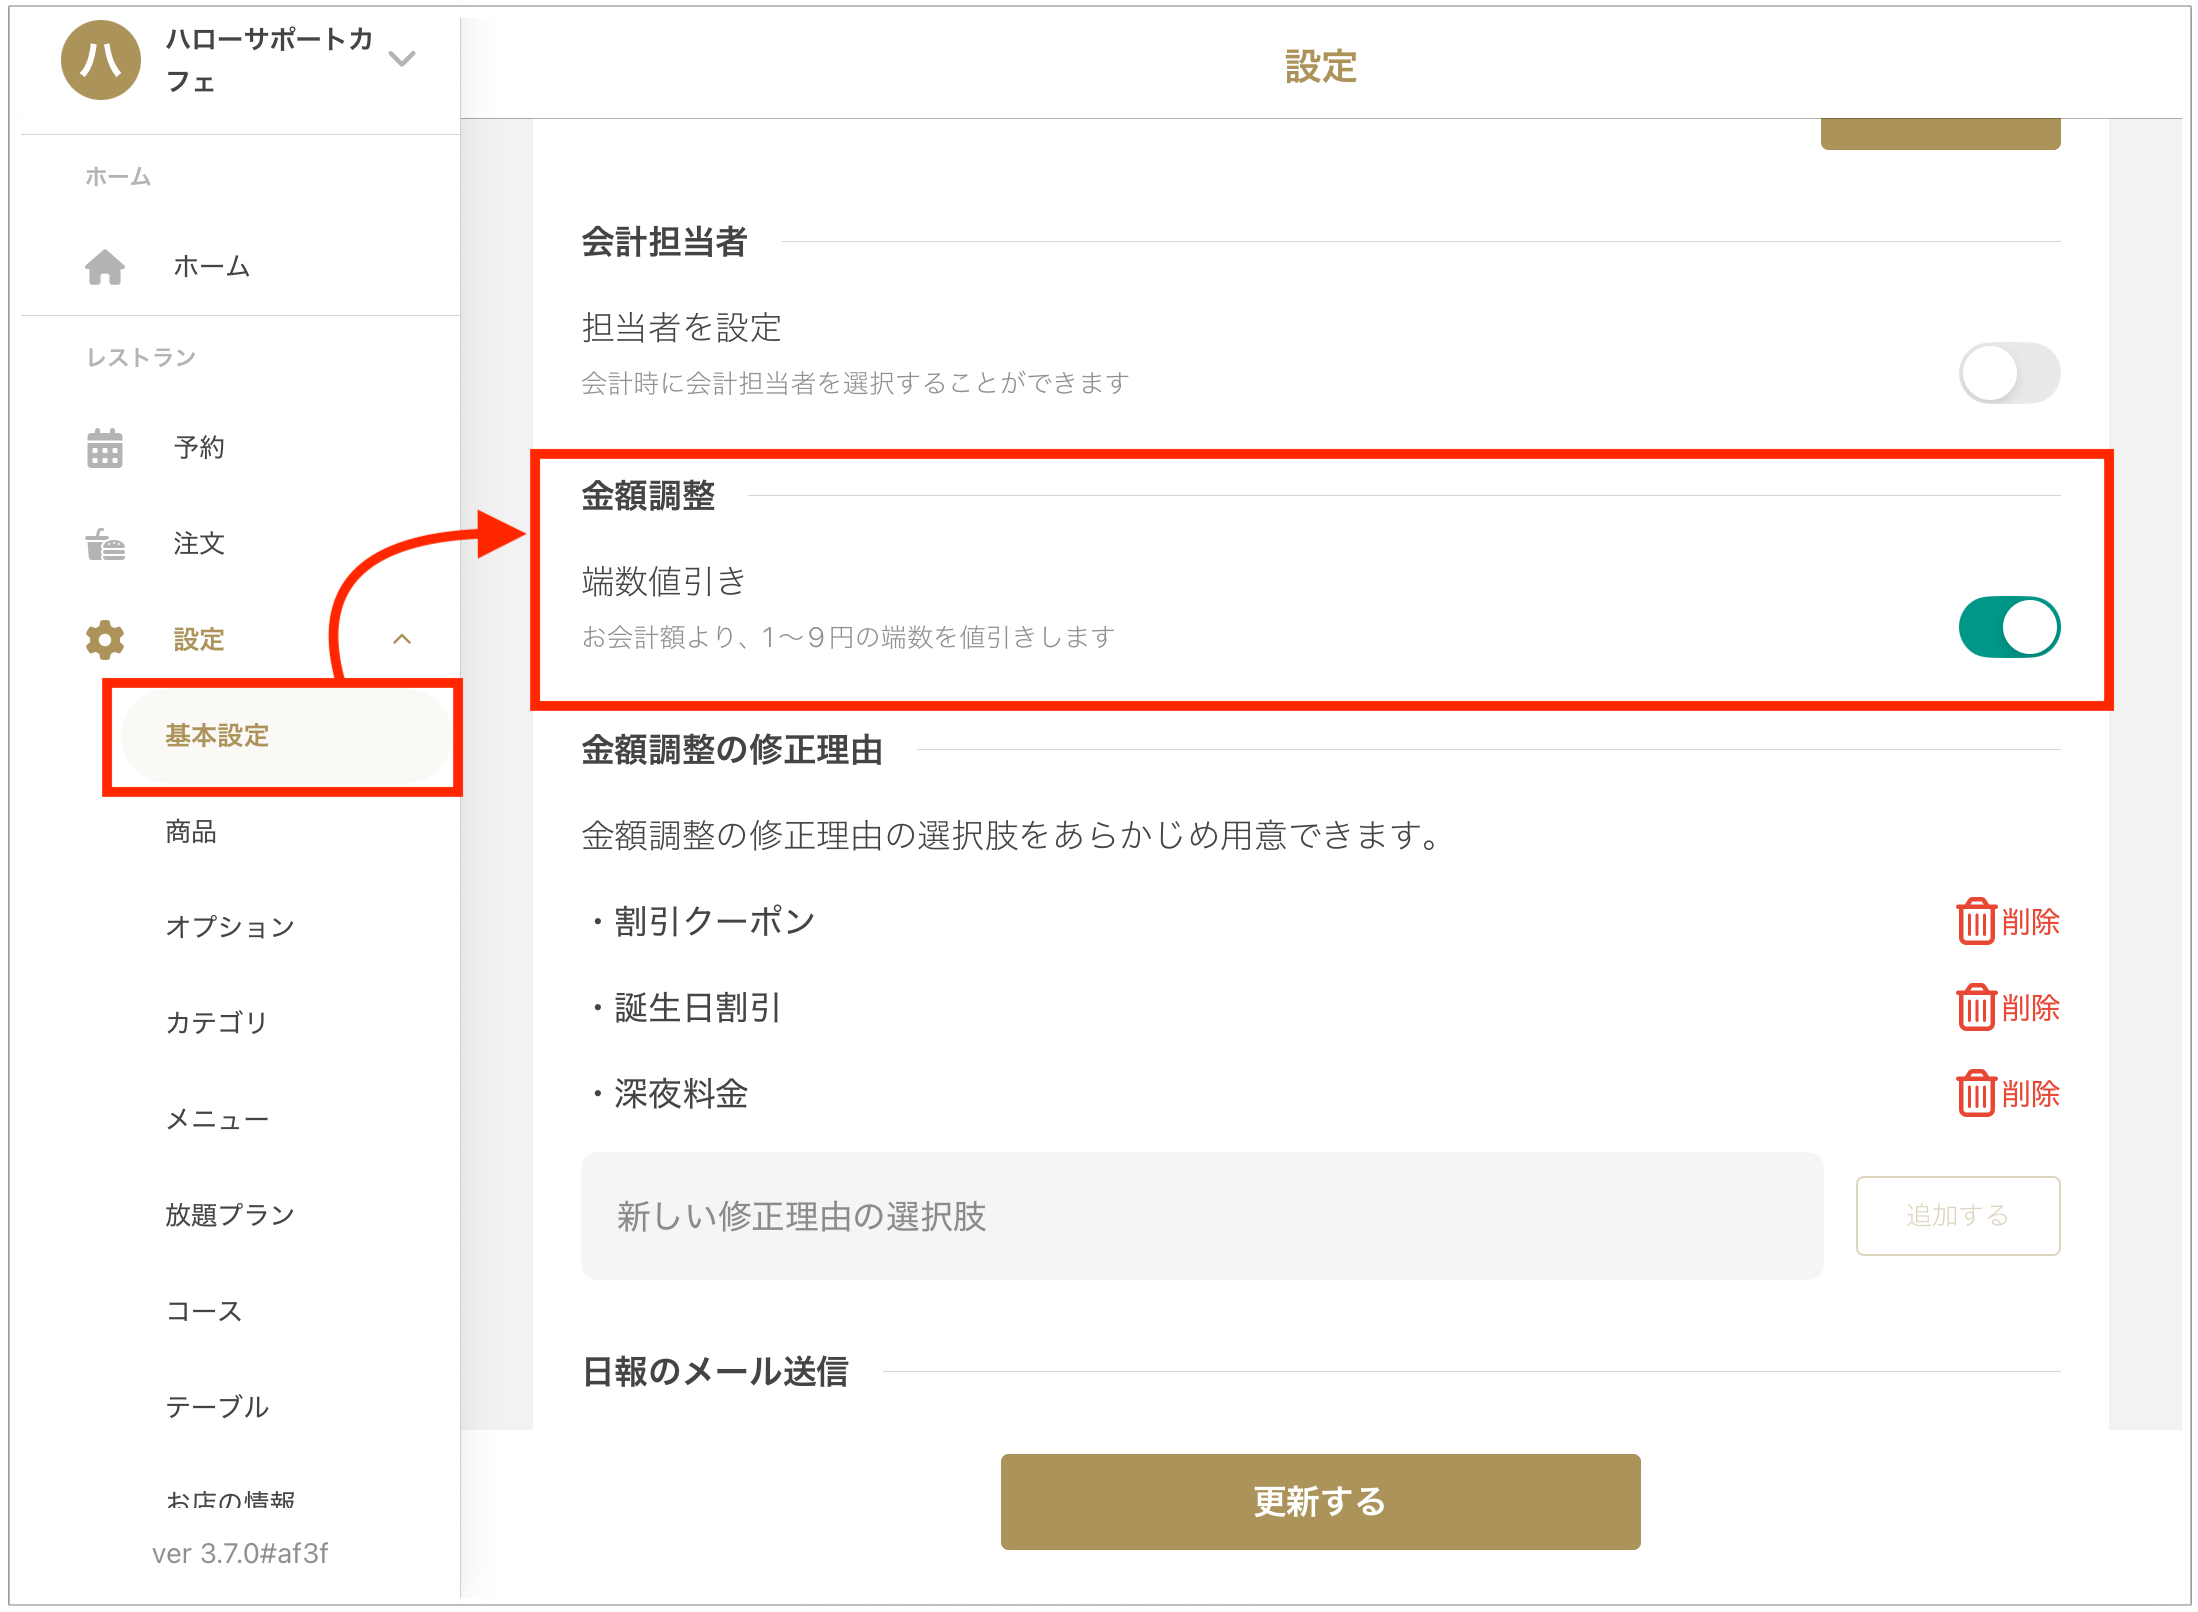Open the 基本設定 menu item
Image resolution: width=2198 pixels, height=1612 pixels.
(x=218, y=736)
